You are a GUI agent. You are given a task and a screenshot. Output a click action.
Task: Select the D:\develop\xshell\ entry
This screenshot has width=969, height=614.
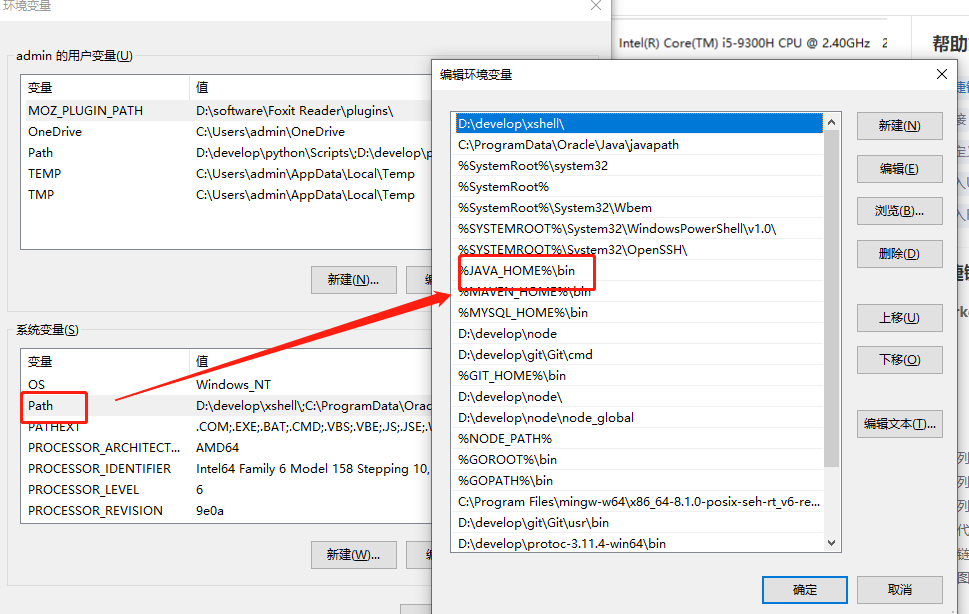(639, 124)
